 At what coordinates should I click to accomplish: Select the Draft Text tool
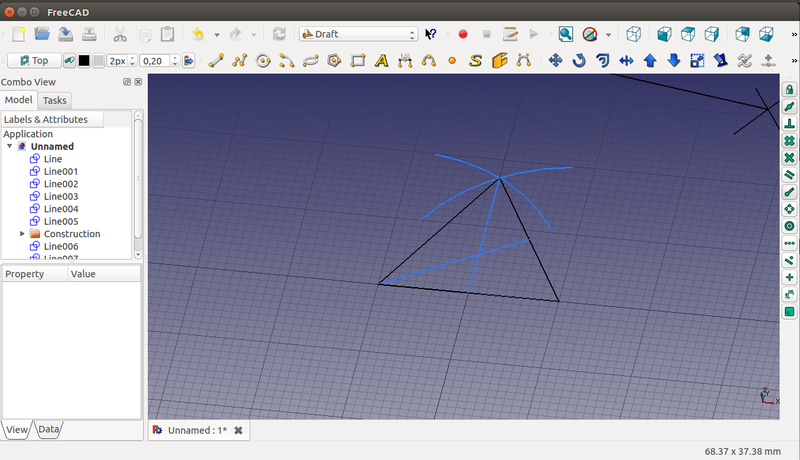point(381,60)
